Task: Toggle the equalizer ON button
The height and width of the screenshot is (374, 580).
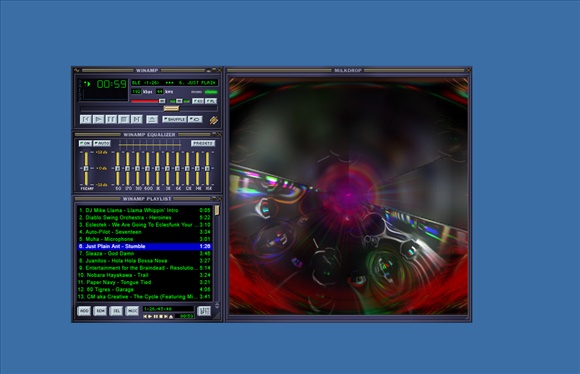Action: tap(85, 143)
